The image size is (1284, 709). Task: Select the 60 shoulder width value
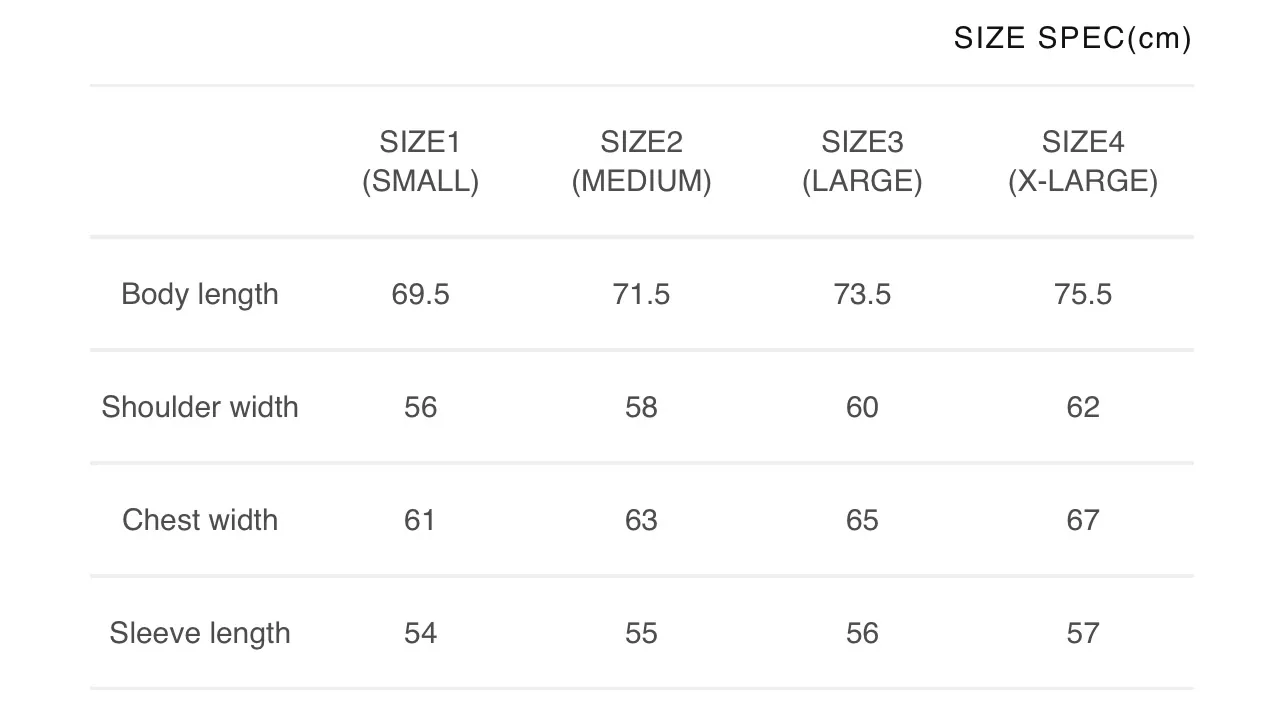click(x=862, y=407)
